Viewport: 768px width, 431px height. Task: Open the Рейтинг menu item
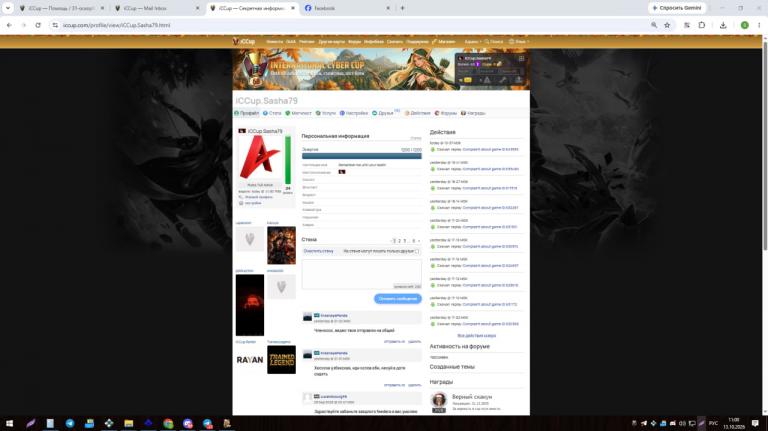pos(307,42)
